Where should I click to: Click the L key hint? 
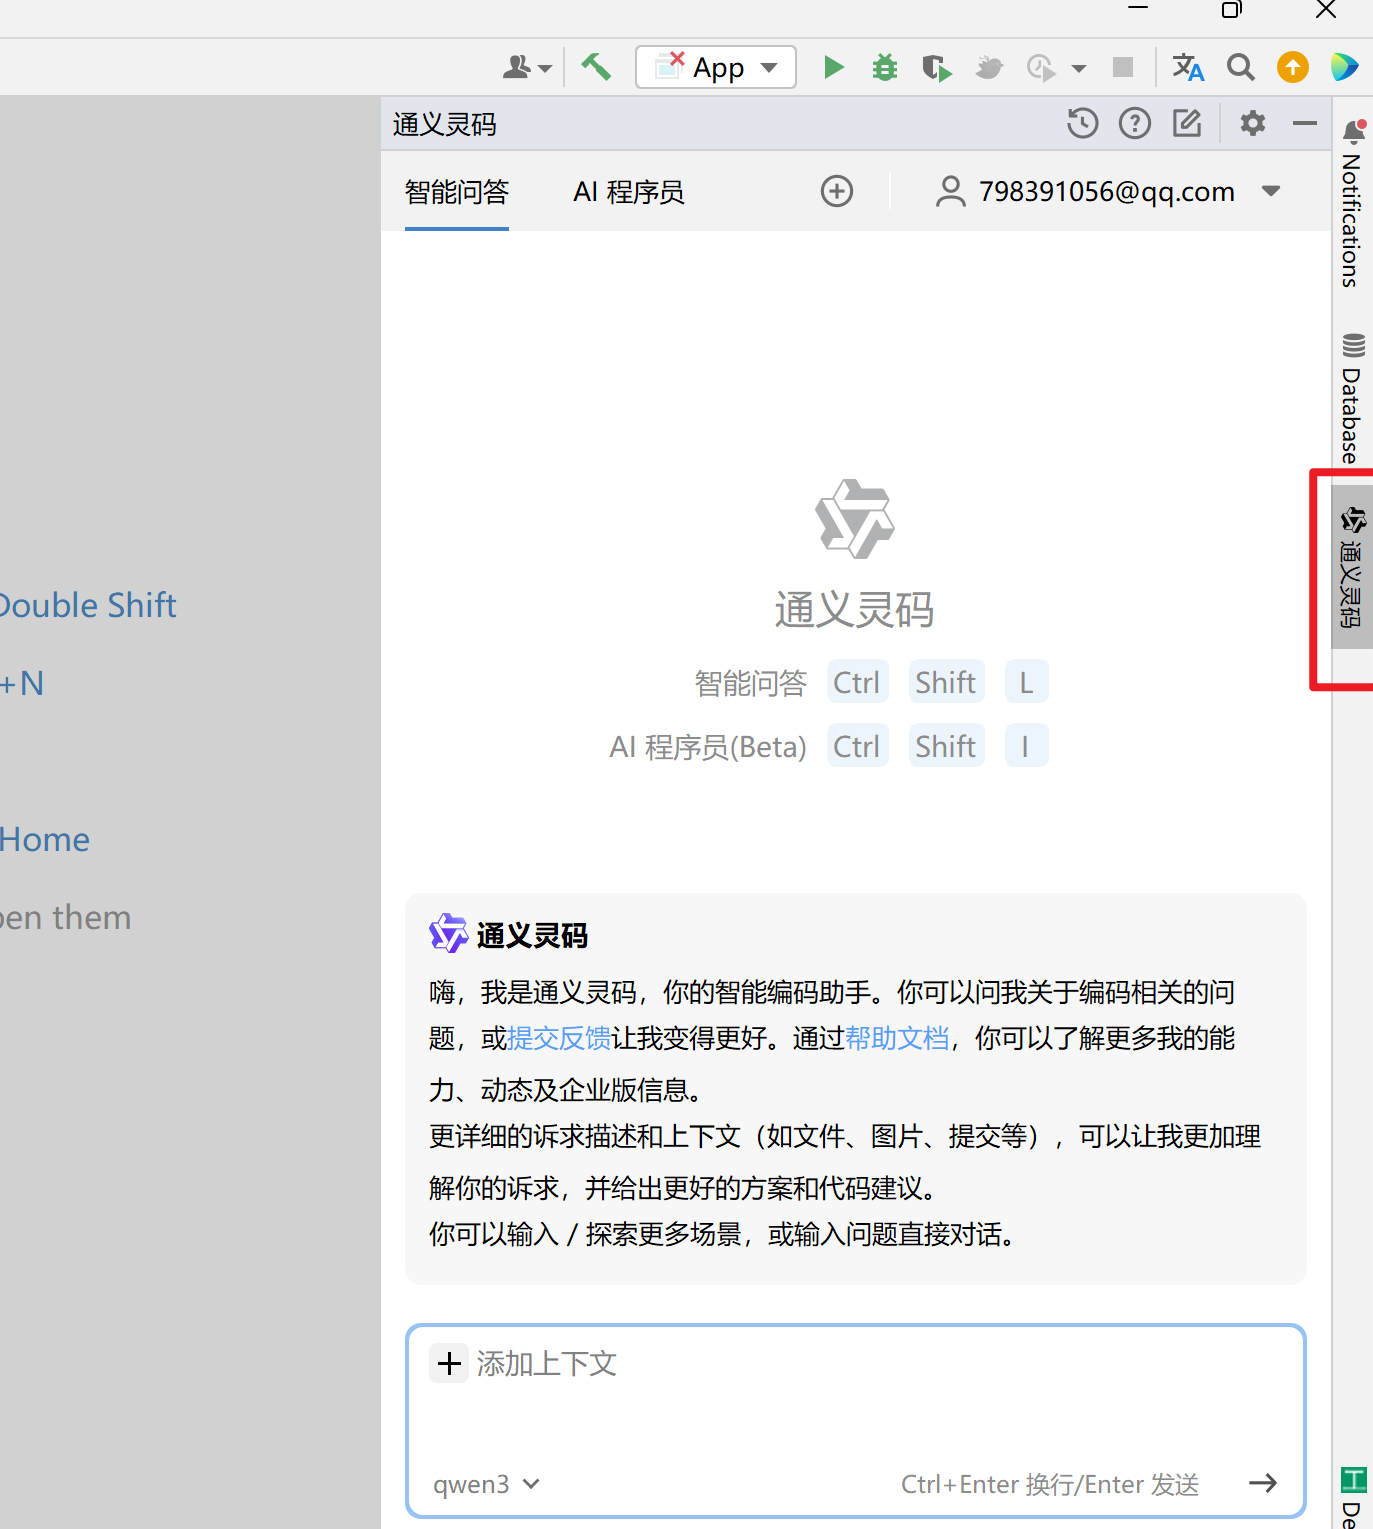[1026, 682]
